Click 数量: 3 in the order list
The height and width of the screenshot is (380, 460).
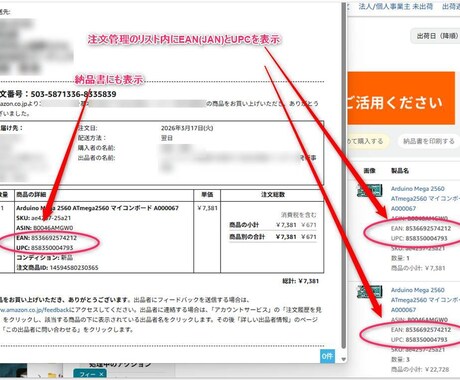coord(400,359)
